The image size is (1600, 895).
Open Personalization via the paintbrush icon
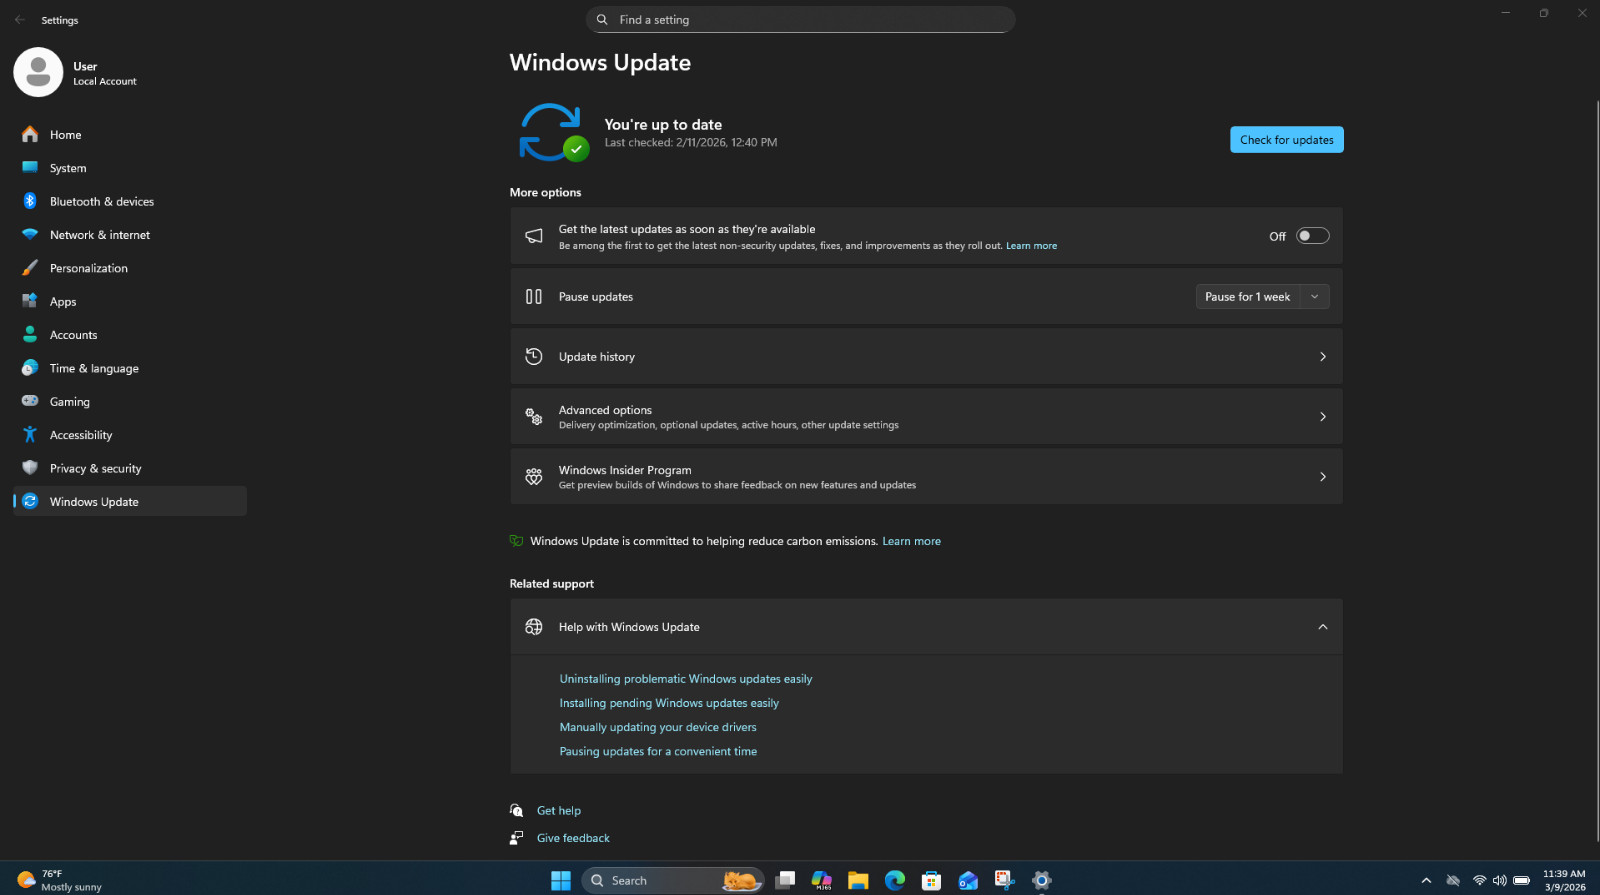pyautogui.click(x=30, y=268)
